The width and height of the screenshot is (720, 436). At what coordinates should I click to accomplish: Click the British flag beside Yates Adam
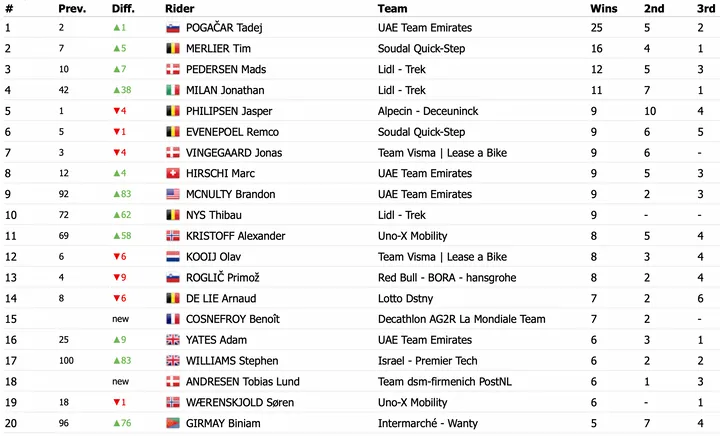pyautogui.click(x=173, y=340)
